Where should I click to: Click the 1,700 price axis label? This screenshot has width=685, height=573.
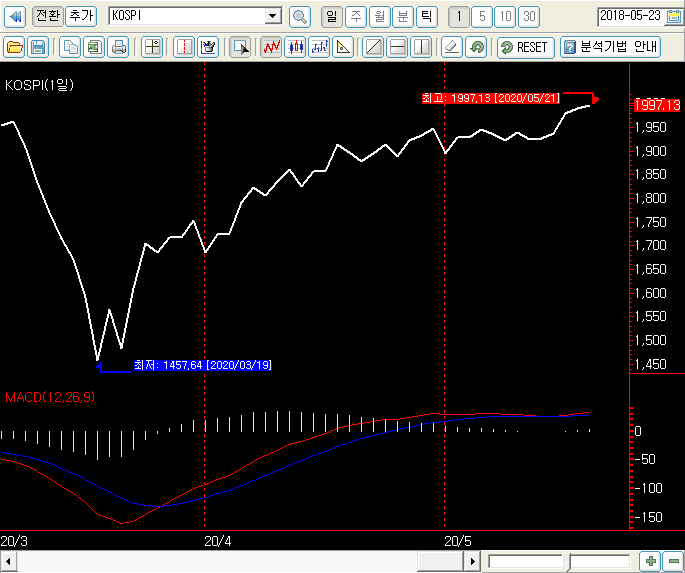coord(650,245)
